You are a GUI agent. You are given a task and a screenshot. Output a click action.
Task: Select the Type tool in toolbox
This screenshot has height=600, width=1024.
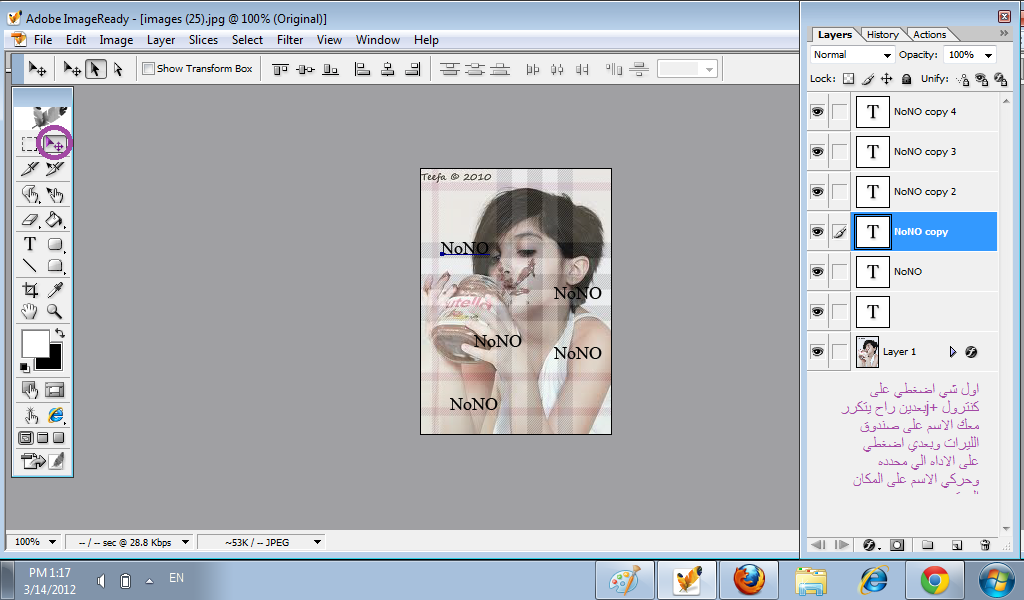[x=30, y=243]
